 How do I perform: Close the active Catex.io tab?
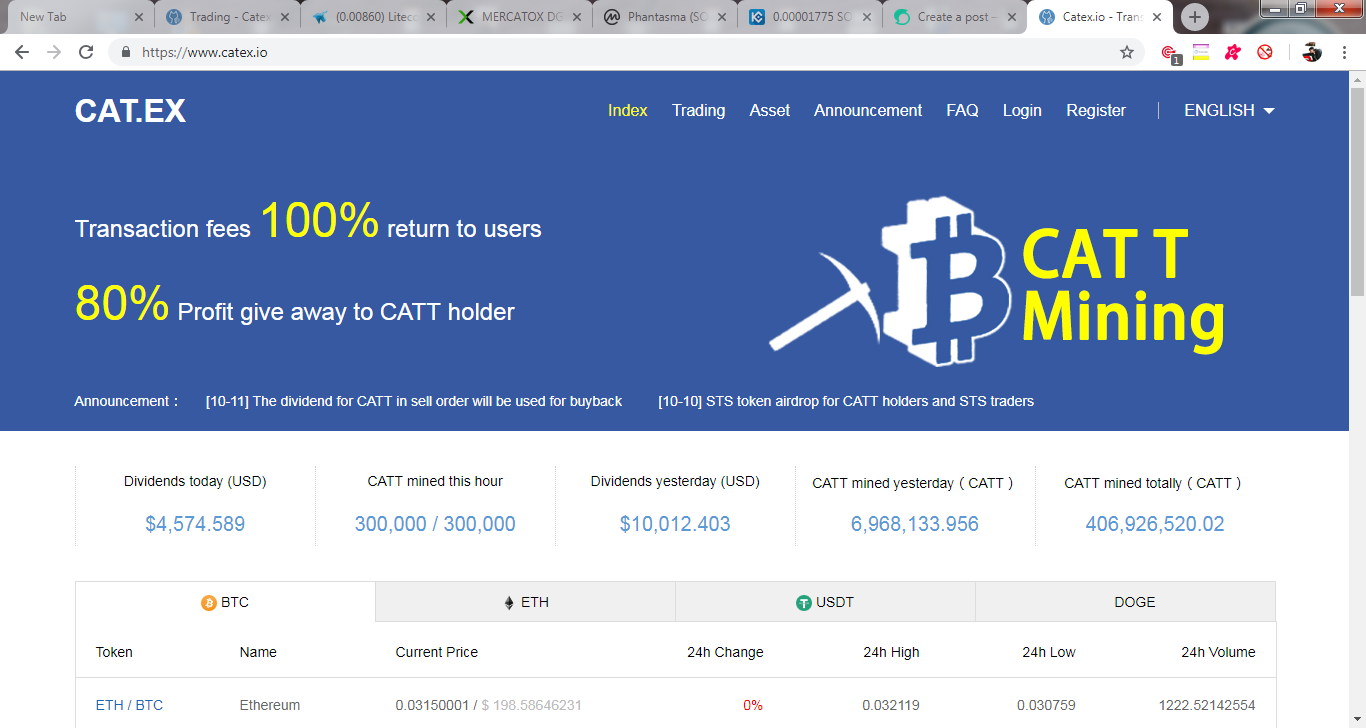(x=1158, y=17)
